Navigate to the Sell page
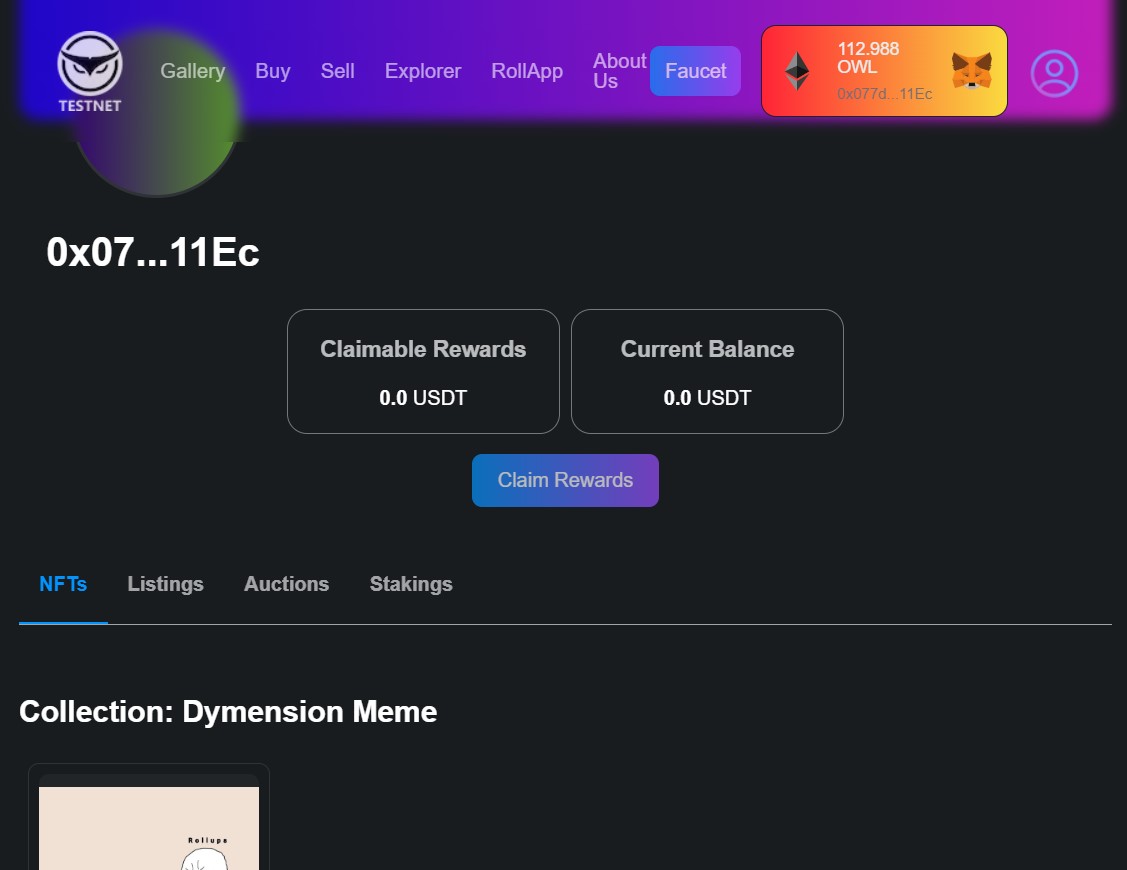1127x870 pixels. point(337,71)
